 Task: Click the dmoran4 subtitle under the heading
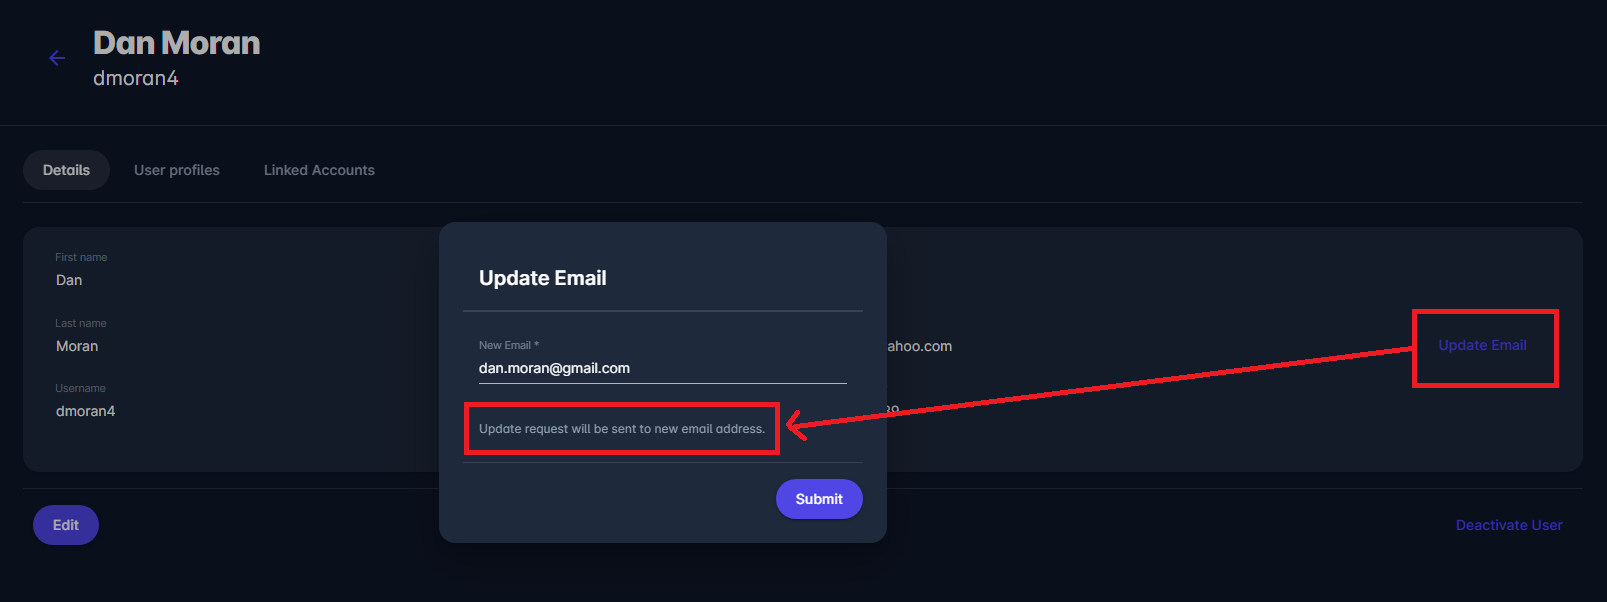click(x=136, y=78)
